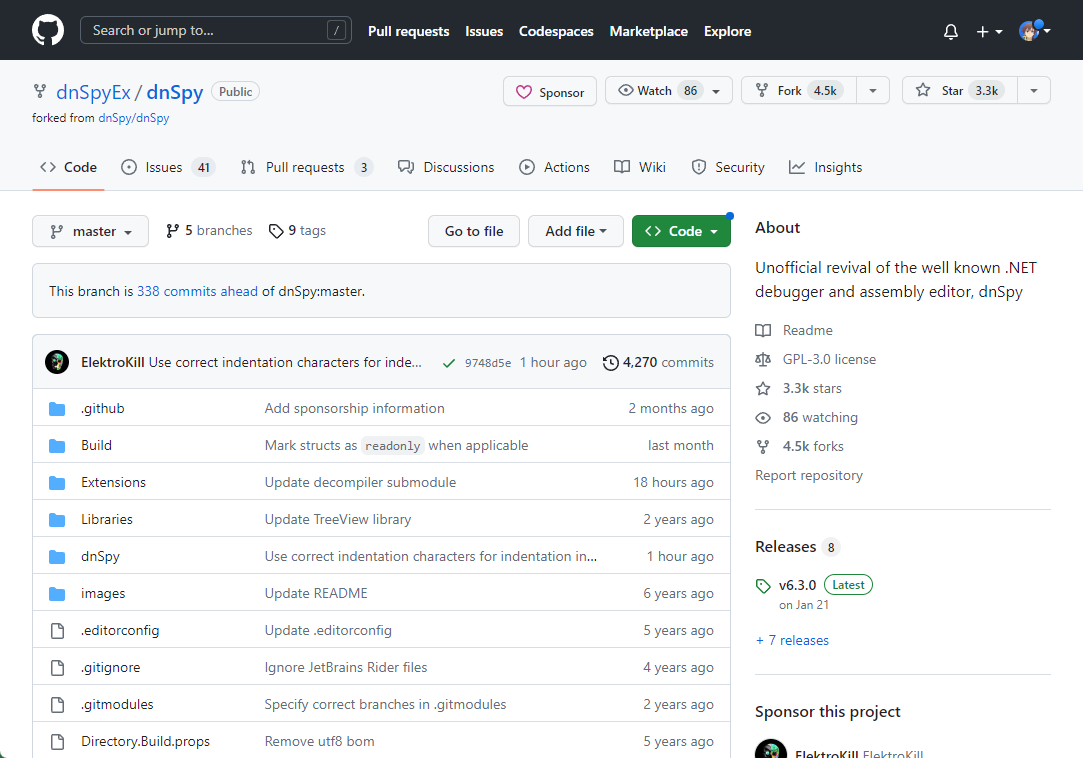Open commit hash 9748d5e
Image resolution: width=1083 pixels, height=758 pixels.
click(x=488, y=363)
